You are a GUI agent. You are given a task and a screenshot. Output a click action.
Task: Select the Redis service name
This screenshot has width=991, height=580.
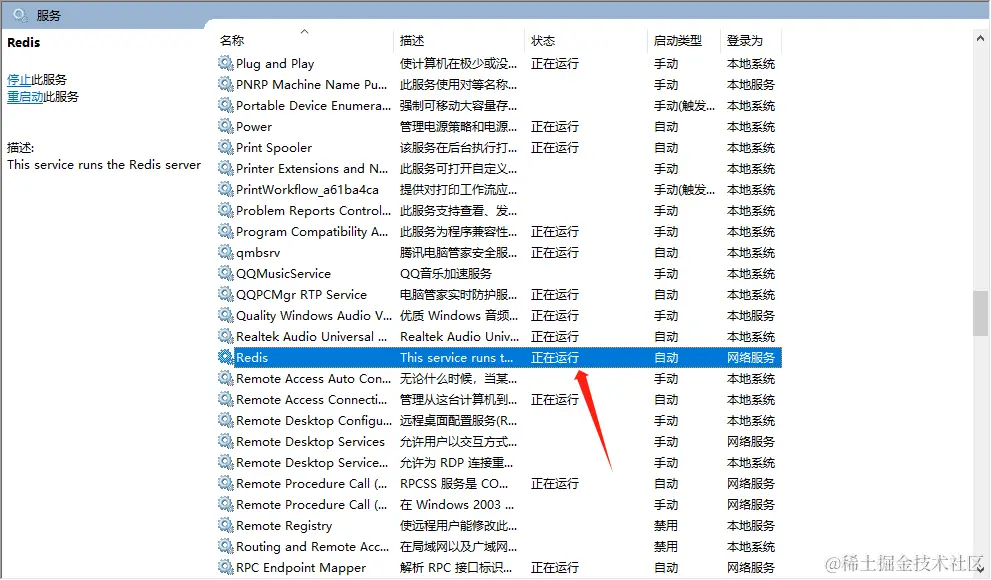coord(252,358)
